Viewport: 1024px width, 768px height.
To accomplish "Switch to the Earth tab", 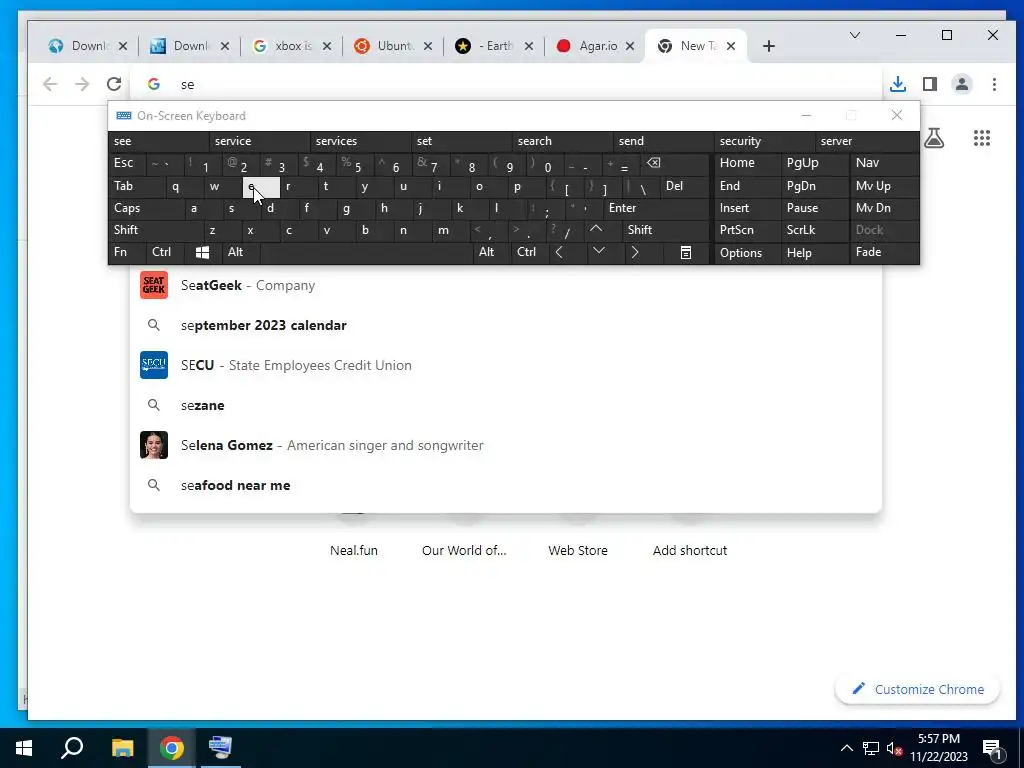I will pyautogui.click(x=495, y=46).
